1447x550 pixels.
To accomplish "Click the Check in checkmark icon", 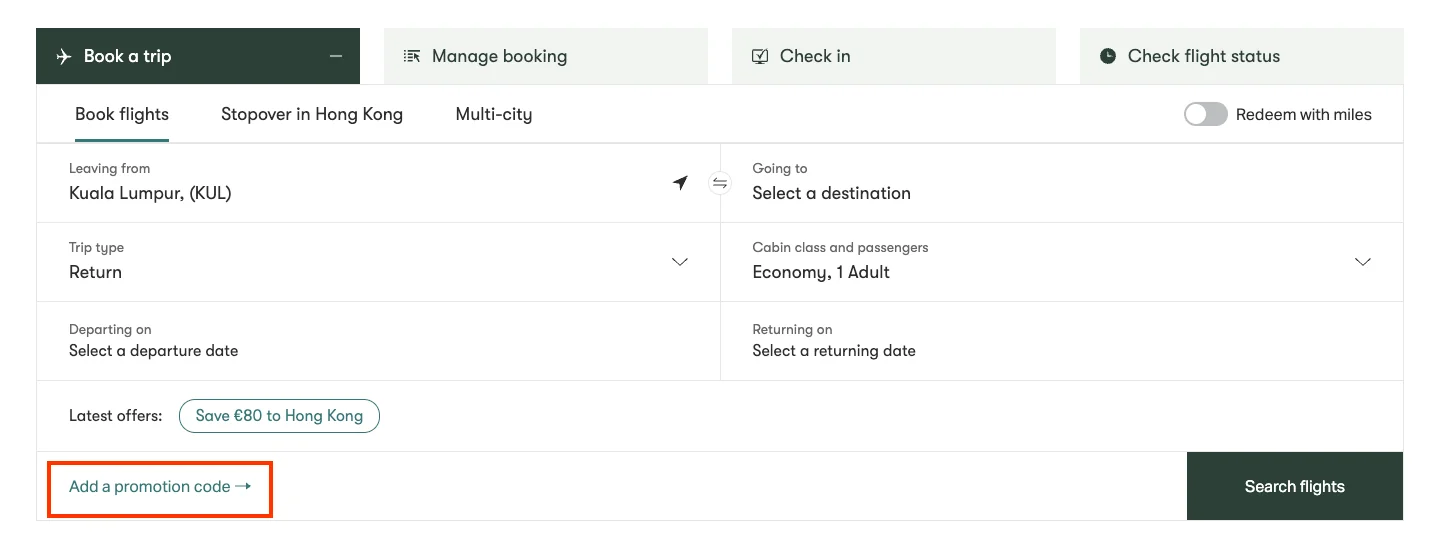I will pyautogui.click(x=760, y=56).
